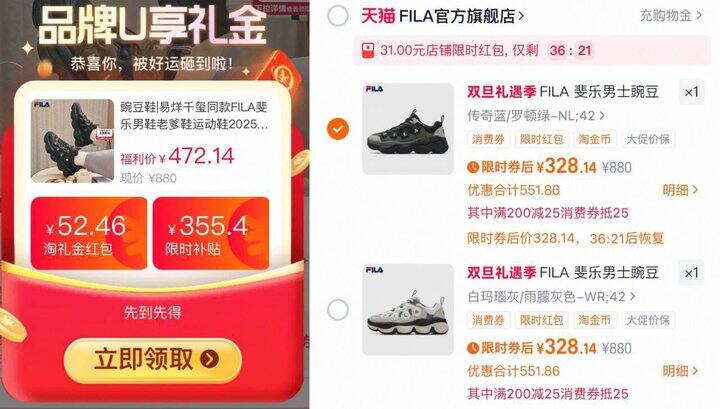Open 充购物金 link at top right
The image size is (720, 409).
coord(671,16)
